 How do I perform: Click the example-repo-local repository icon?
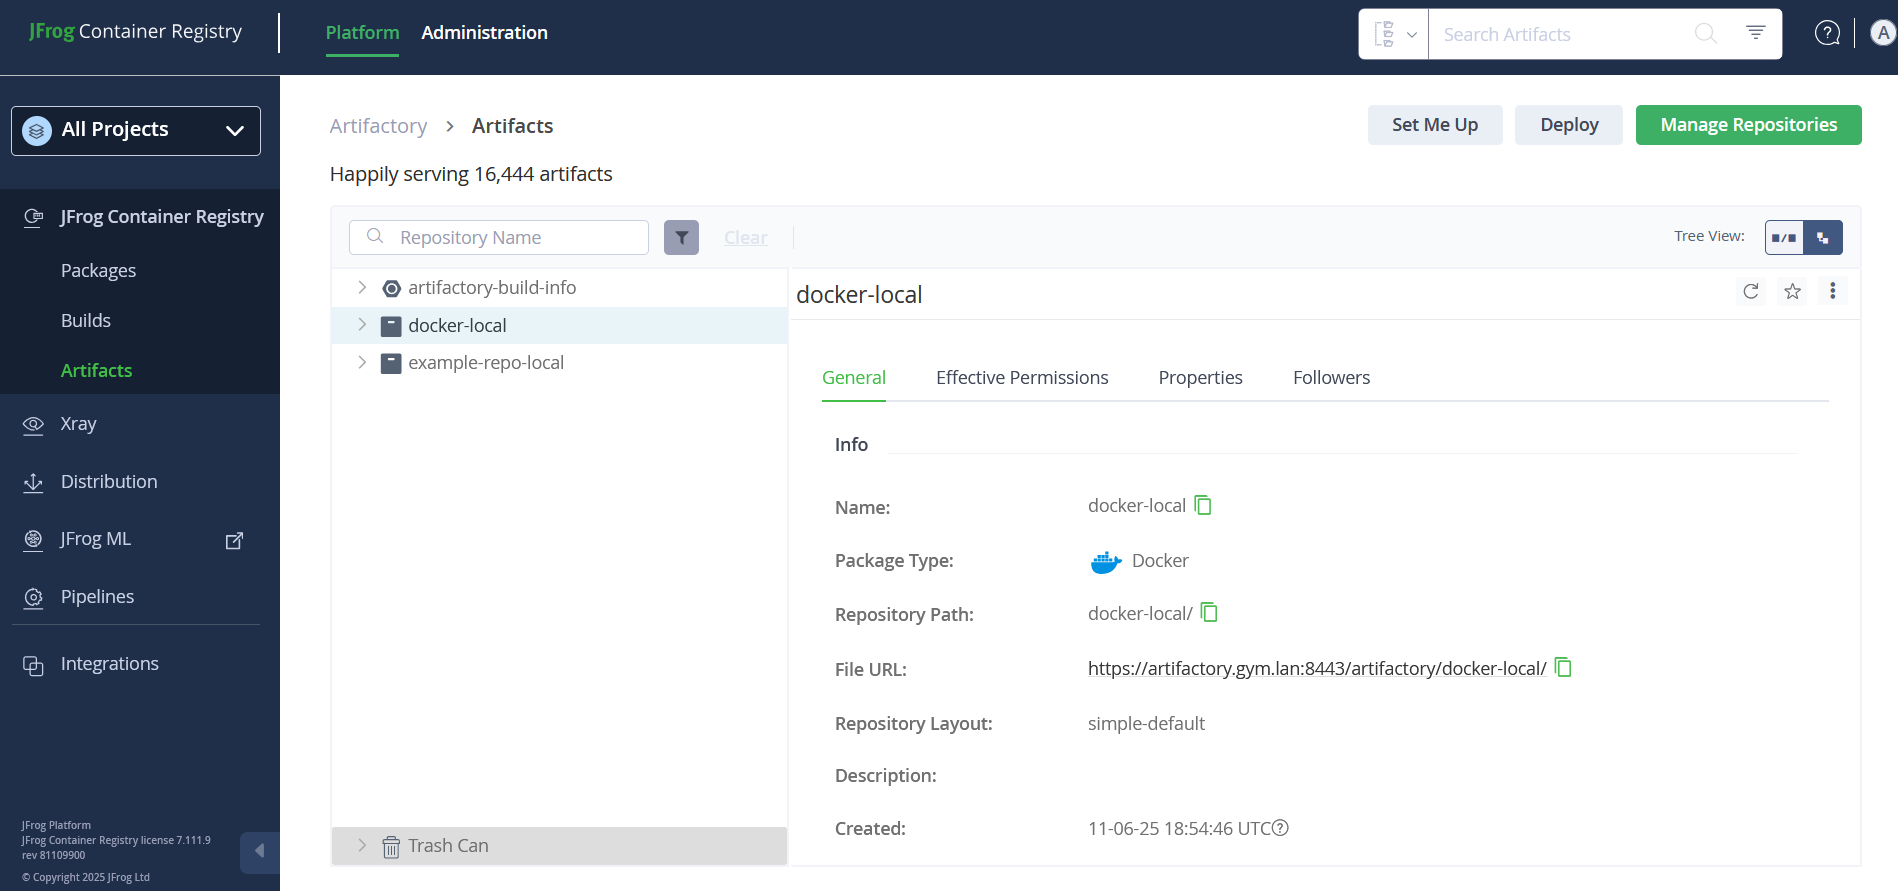click(391, 363)
